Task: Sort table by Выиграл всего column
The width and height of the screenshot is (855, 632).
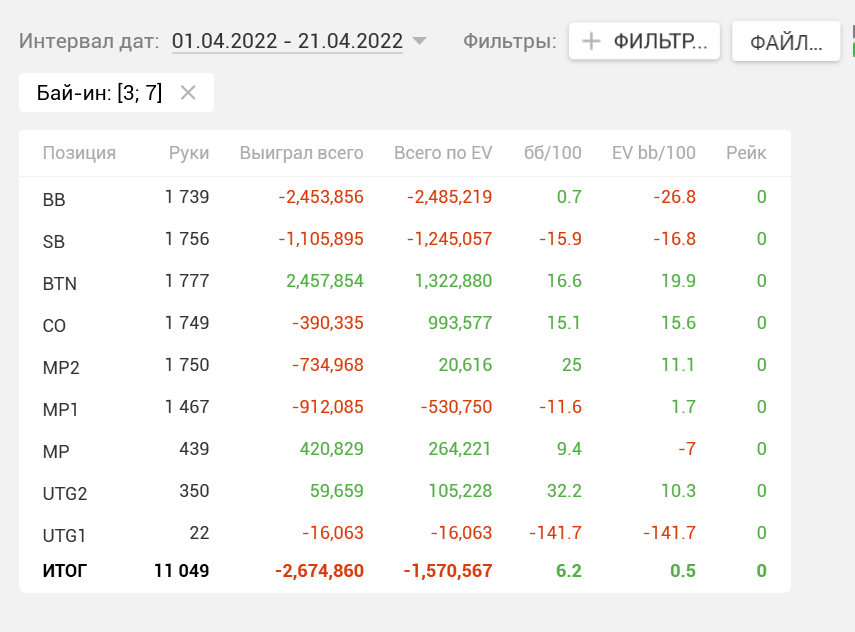Action: (302, 153)
